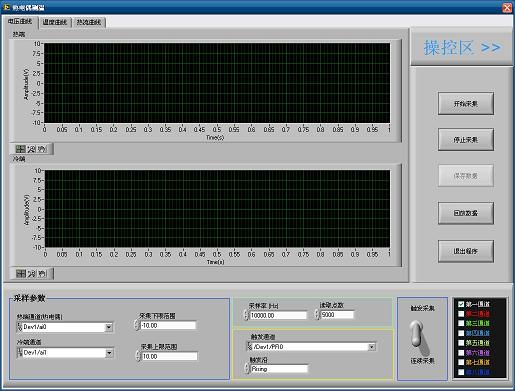The width and height of the screenshot is (515, 391).
Task: Click the LabVIEW icon in the title bar
Action: click(6, 7)
